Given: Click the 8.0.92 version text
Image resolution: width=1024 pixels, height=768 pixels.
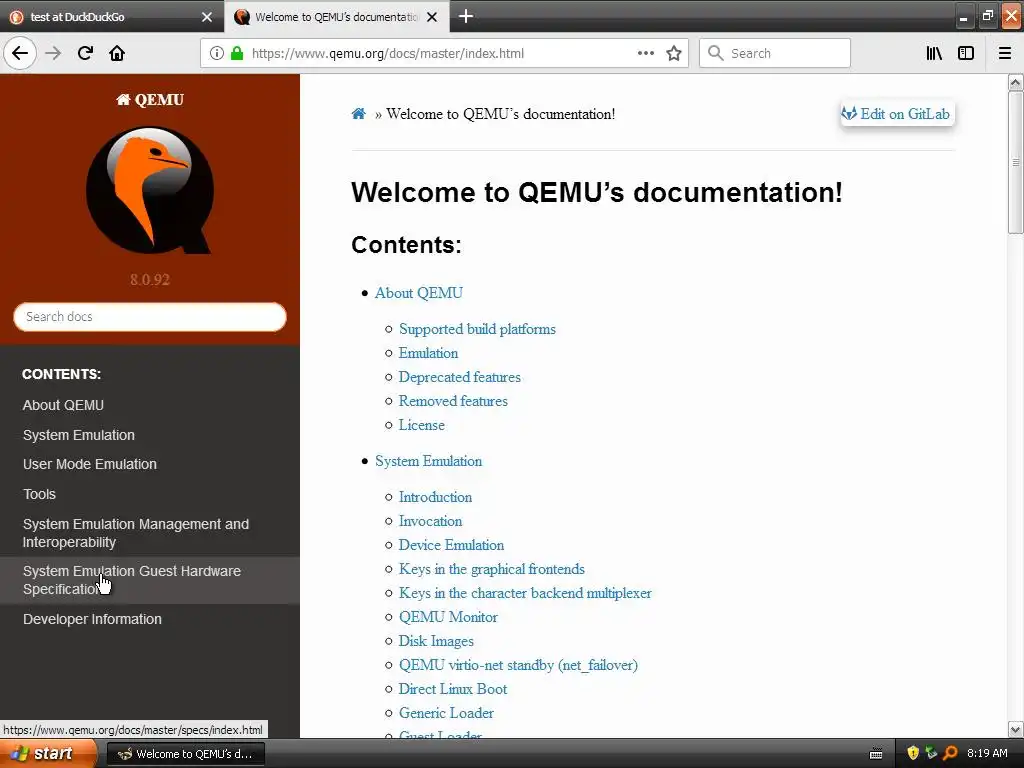Looking at the screenshot, I should click(x=150, y=280).
